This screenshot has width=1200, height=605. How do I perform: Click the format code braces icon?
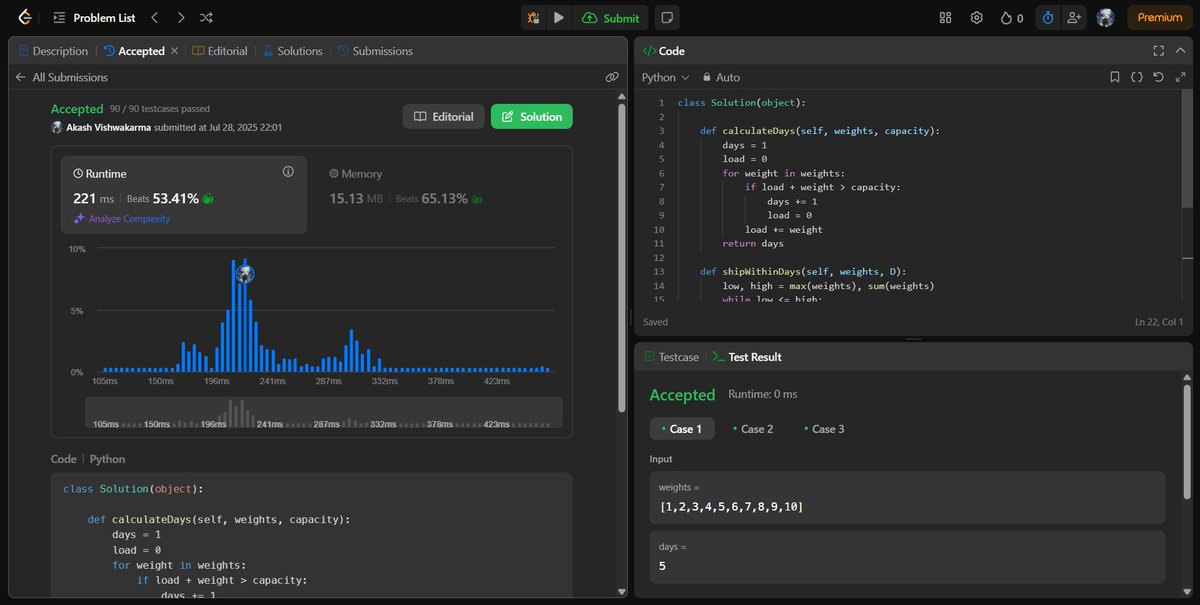coord(1137,77)
